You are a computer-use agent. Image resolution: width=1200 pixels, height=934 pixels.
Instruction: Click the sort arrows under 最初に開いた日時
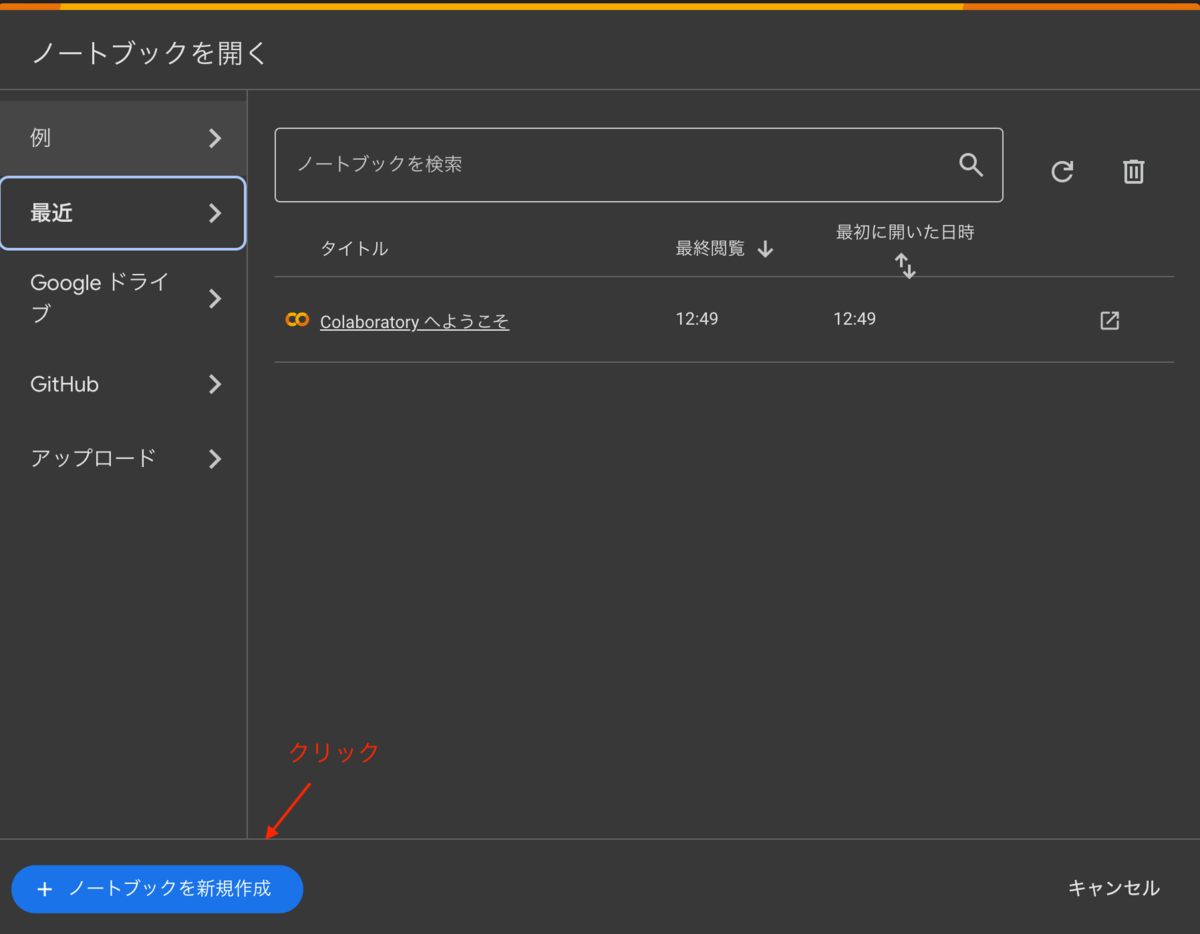pyautogui.click(x=905, y=265)
